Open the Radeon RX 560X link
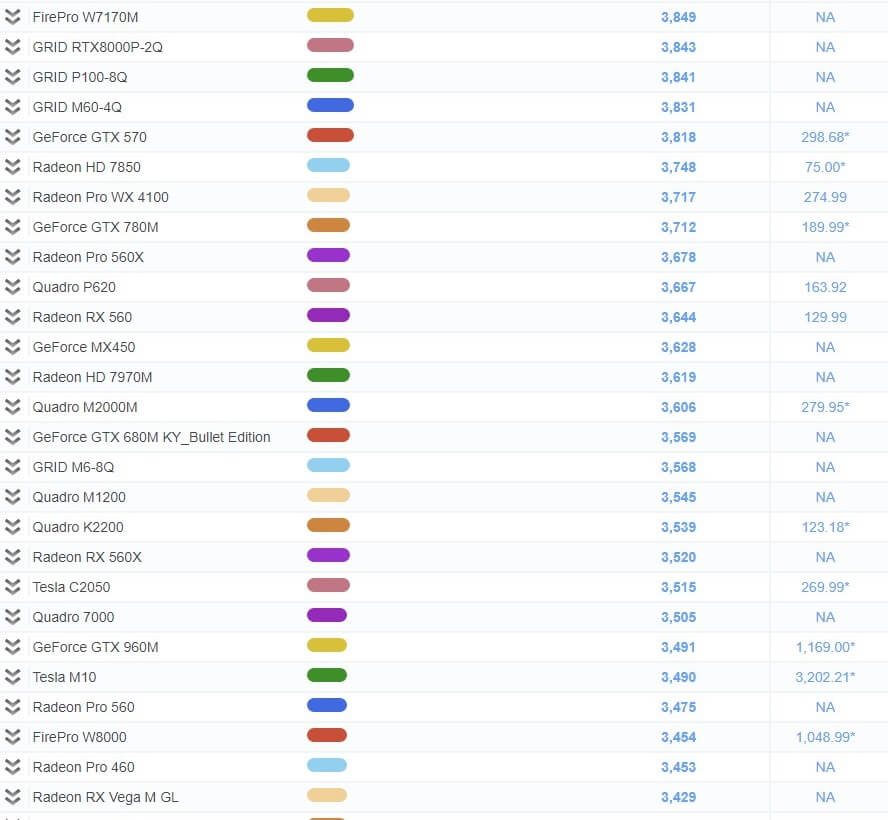Screen dimensions: 888x820 point(87,557)
